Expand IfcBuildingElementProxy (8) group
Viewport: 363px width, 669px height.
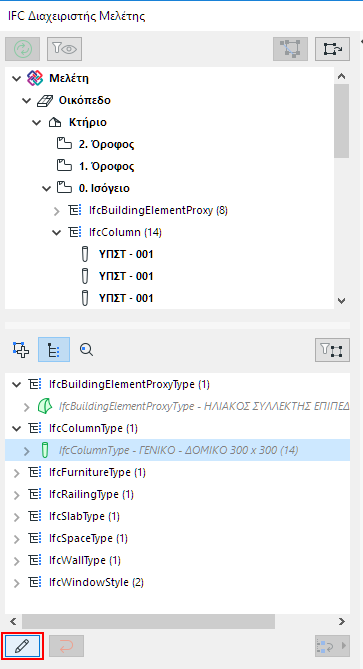point(57,210)
